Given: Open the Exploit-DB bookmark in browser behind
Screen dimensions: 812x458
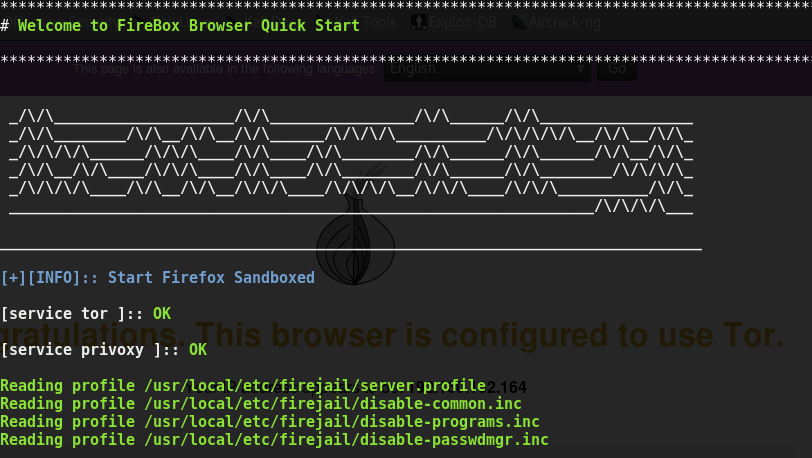Looking at the screenshot, I should click(x=454, y=22).
